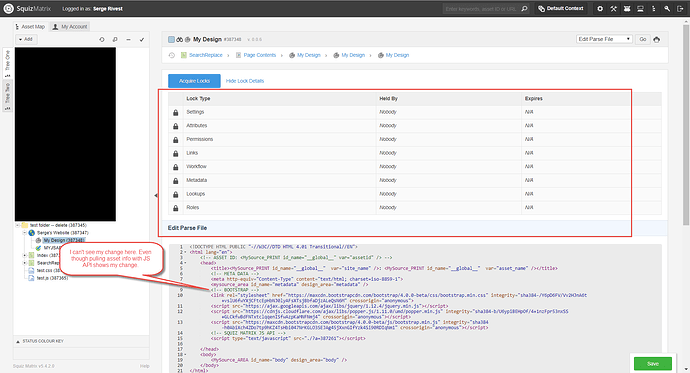Viewport: 690px width, 373px height.
Task: Select the Tree Two vertical tab
Action: (x=7, y=96)
